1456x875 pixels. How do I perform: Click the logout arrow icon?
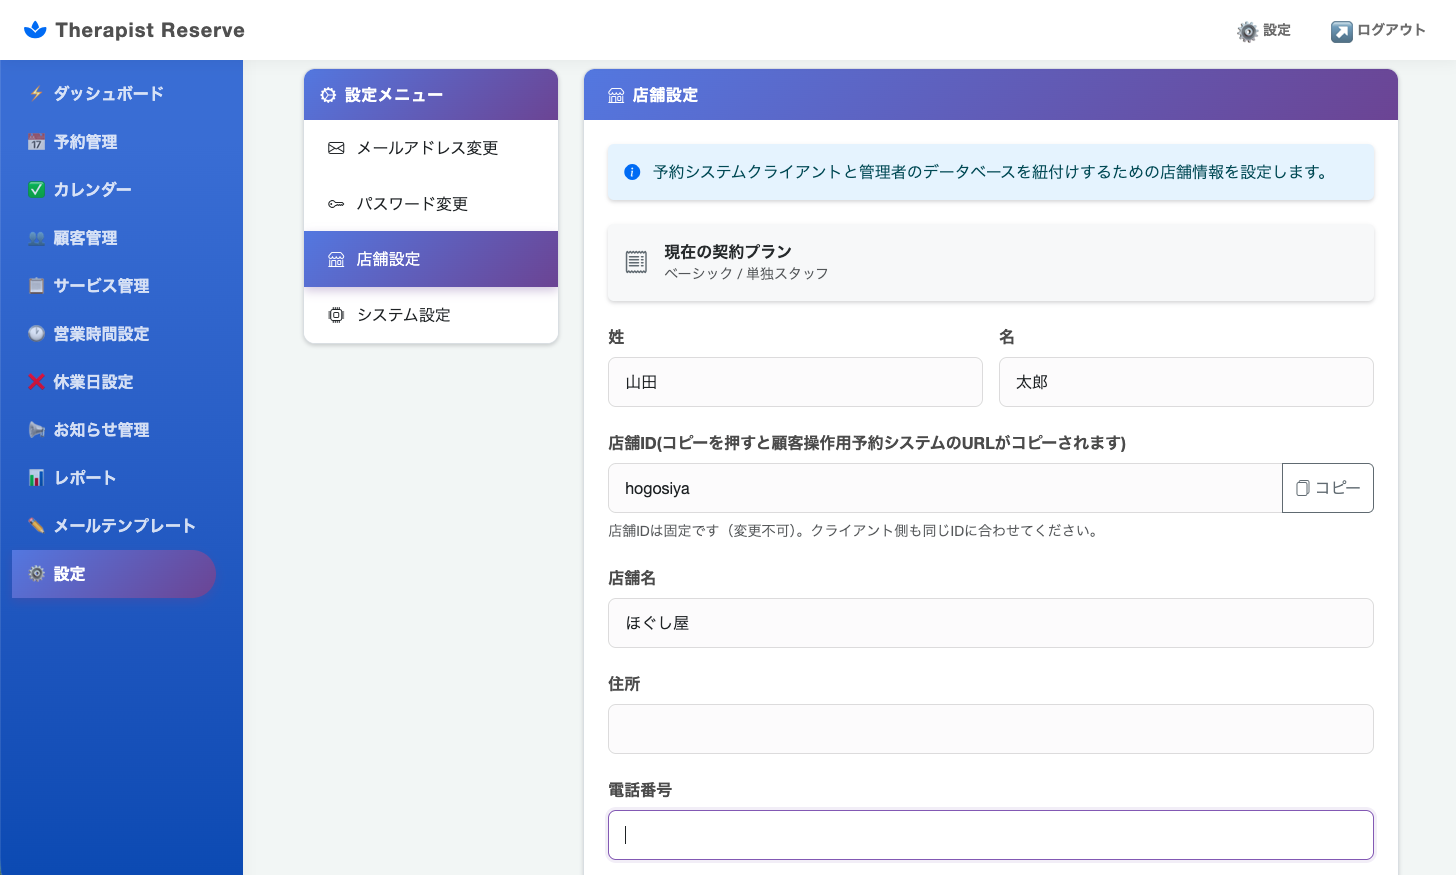pos(1341,32)
